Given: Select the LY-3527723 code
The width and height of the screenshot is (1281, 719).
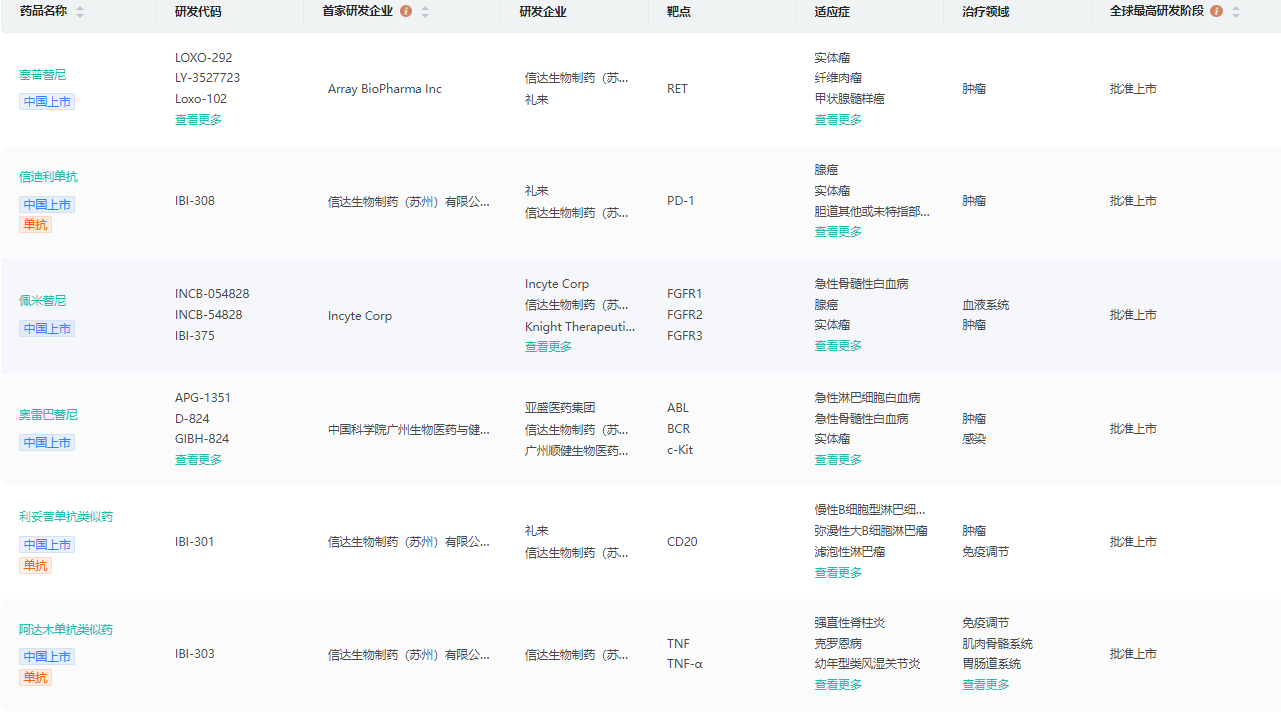Looking at the screenshot, I should [208, 78].
